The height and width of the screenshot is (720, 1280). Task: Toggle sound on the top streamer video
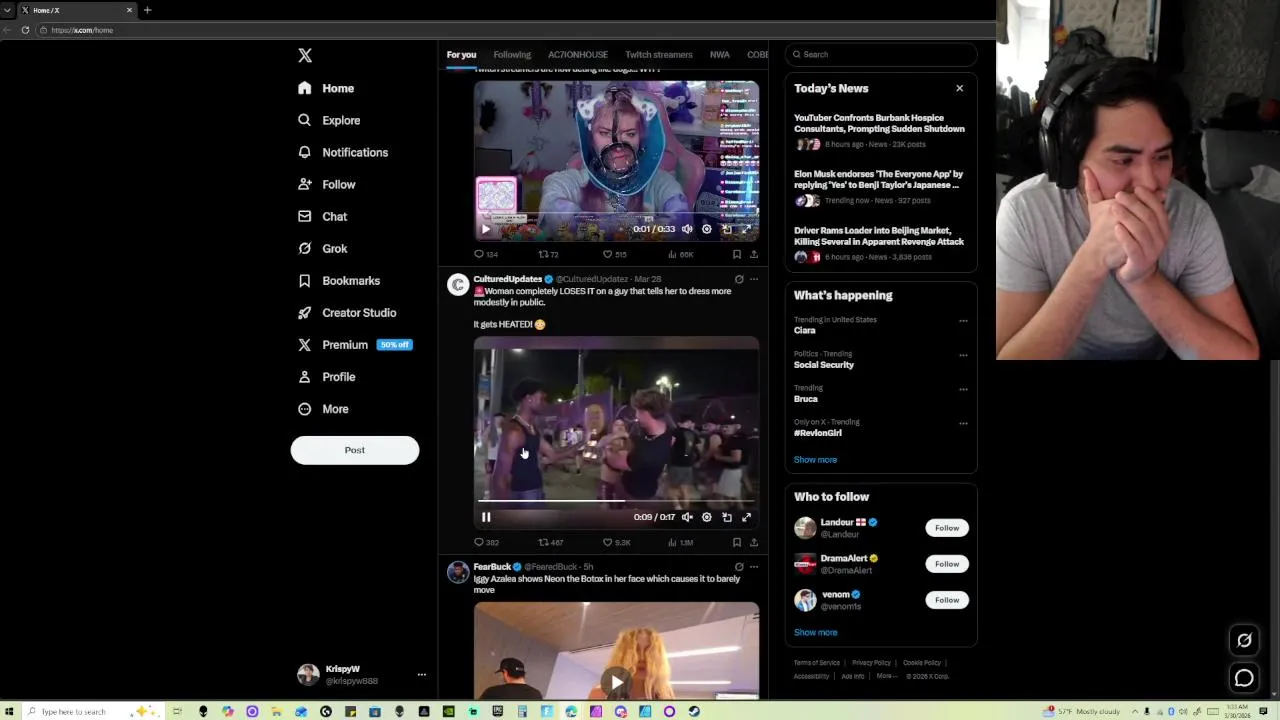point(687,229)
